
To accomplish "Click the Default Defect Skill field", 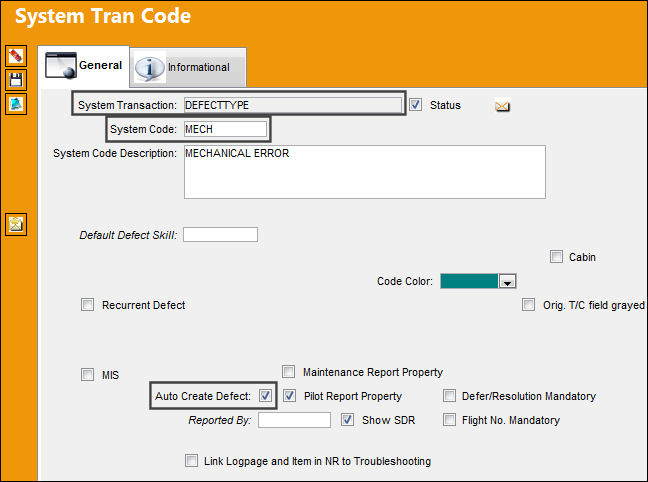I will [x=221, y=234].
